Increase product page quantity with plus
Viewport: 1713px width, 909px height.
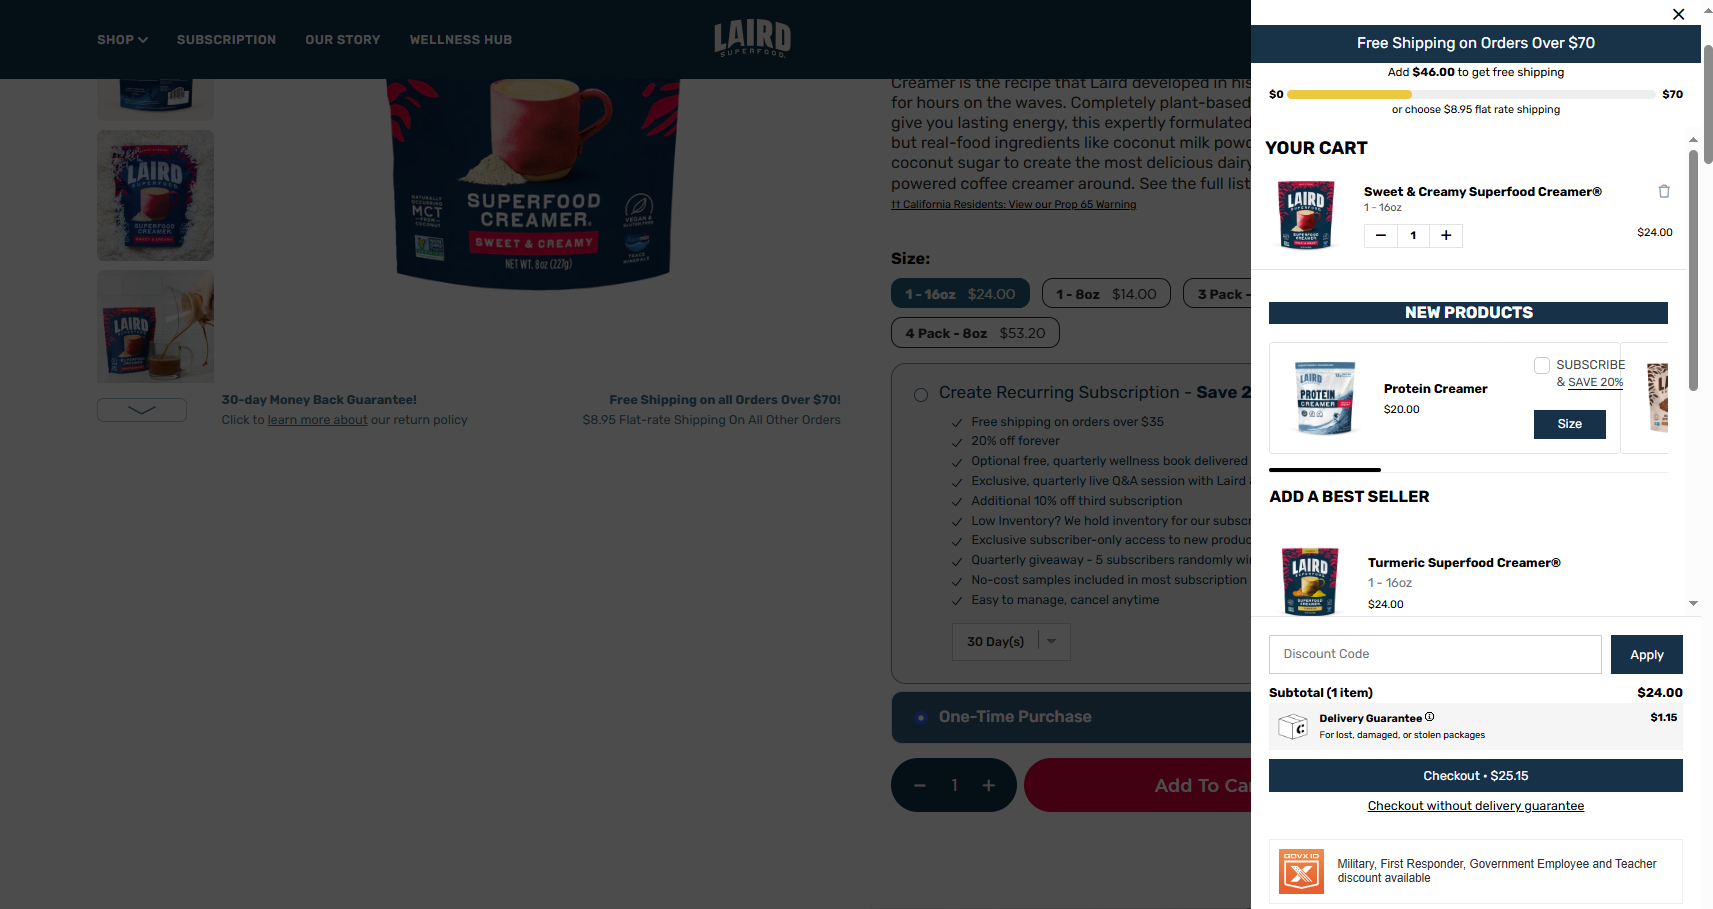[x=989, y=786]
